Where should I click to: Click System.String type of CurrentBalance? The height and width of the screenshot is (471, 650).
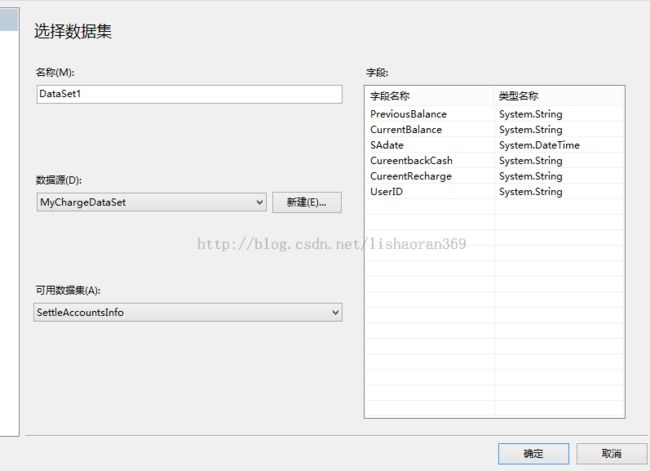[531, 129]
